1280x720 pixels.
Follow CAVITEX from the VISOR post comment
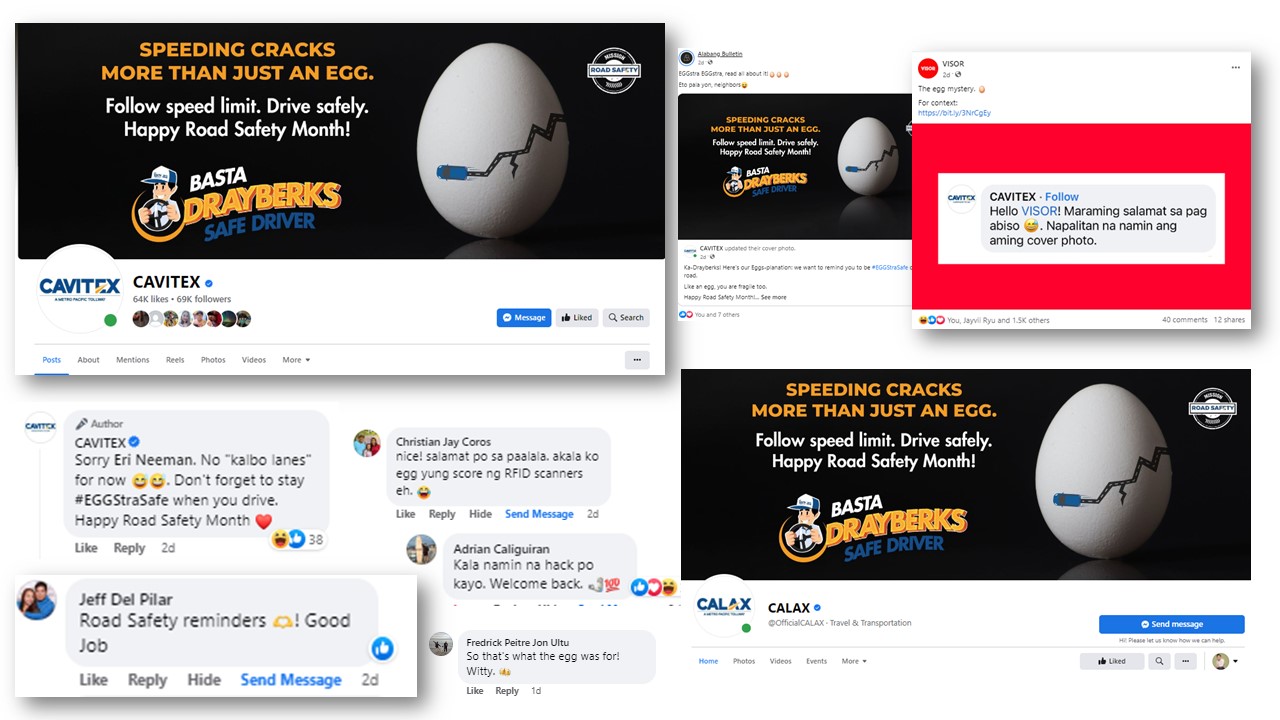[x=1062, y=197]
